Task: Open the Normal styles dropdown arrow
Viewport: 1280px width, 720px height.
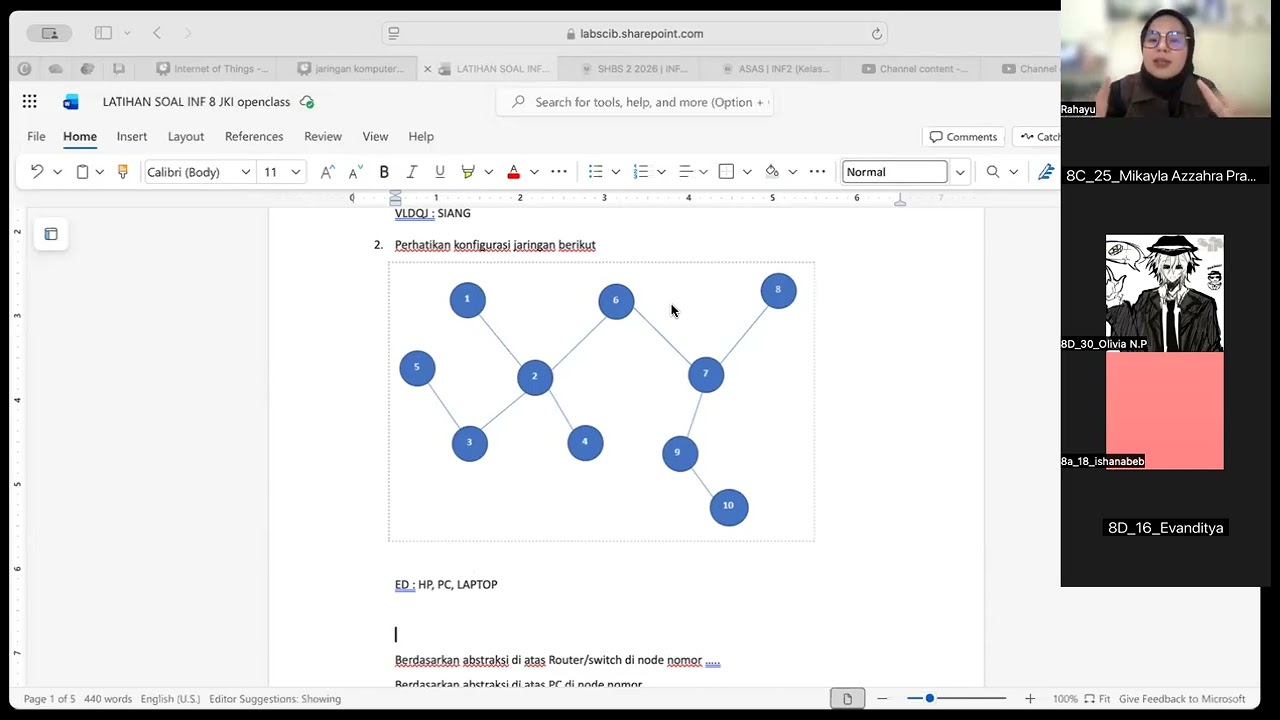Action: click(960, 172)
